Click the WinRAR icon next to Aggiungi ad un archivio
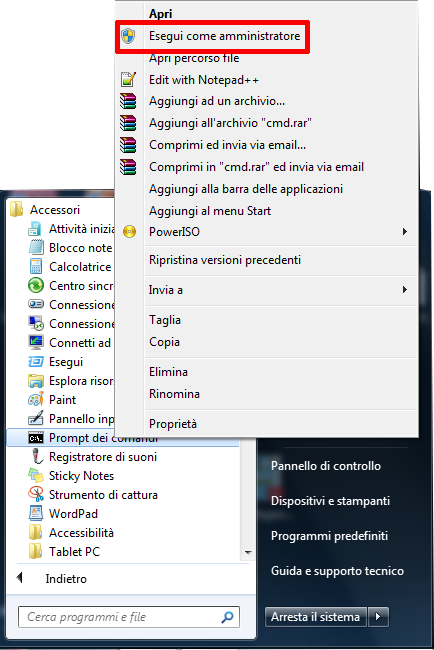Viewport: 434px width, 650px height. (128, 101)
